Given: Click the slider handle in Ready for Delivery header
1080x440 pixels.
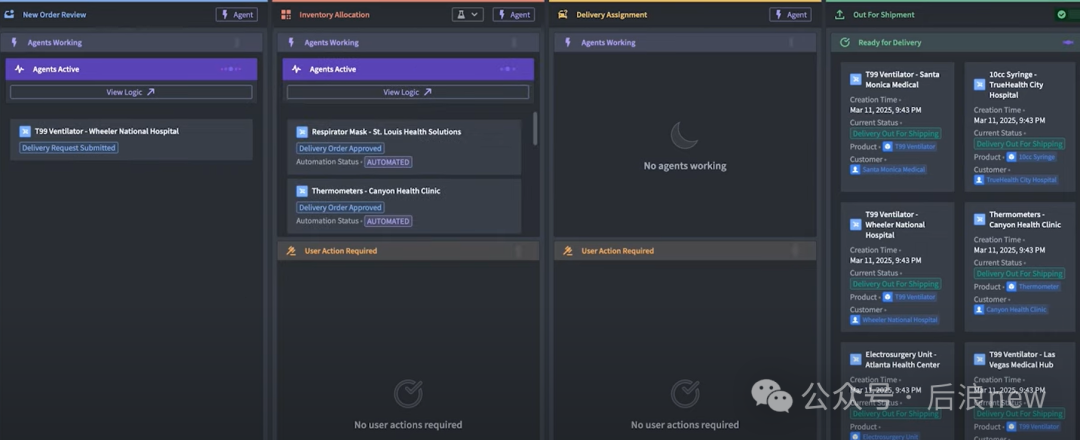Looking at the screenshot, I should 1068,43.
